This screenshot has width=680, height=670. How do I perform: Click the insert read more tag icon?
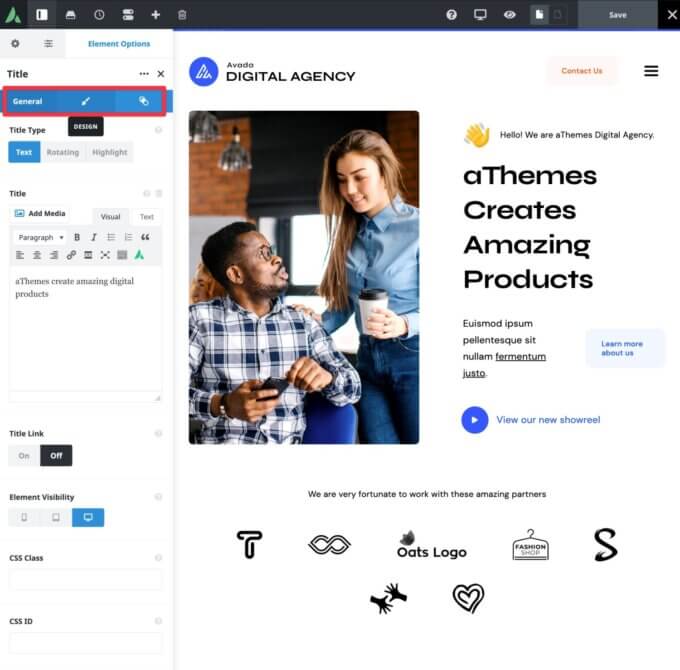(88, 255)
